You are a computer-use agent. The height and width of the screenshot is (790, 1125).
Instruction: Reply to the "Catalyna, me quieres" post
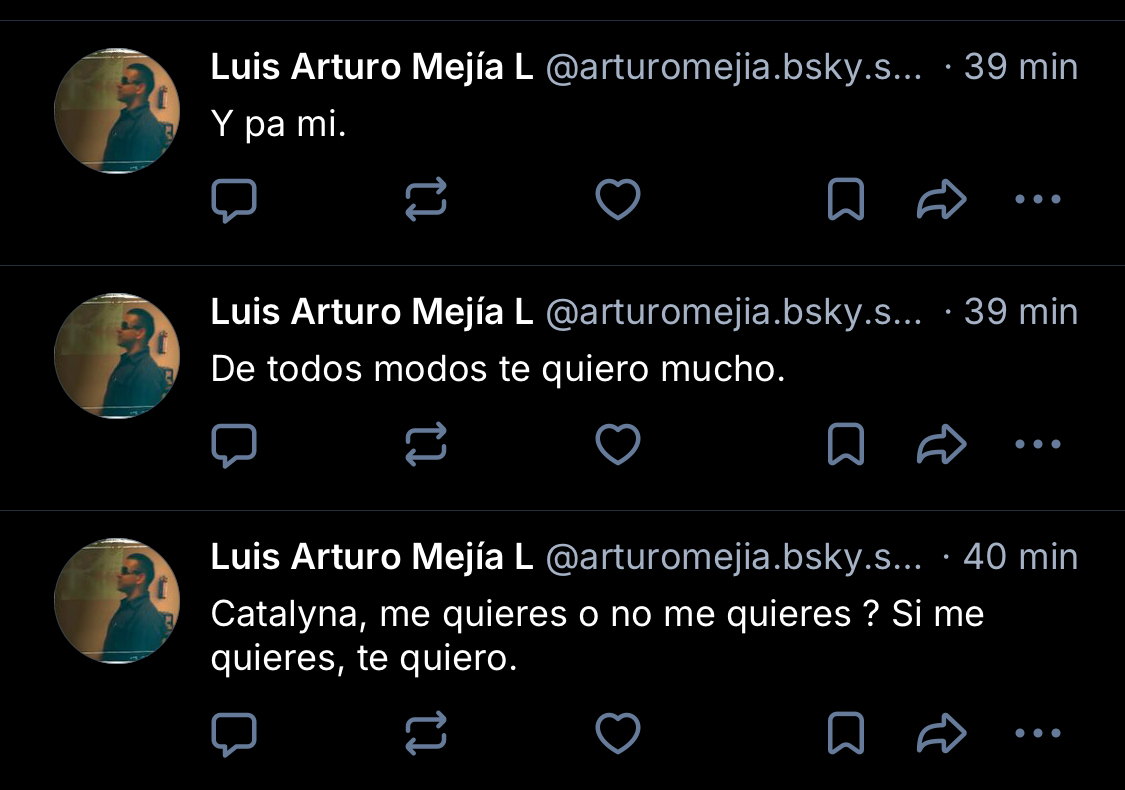pyautogui.click(x=235, y=735)
